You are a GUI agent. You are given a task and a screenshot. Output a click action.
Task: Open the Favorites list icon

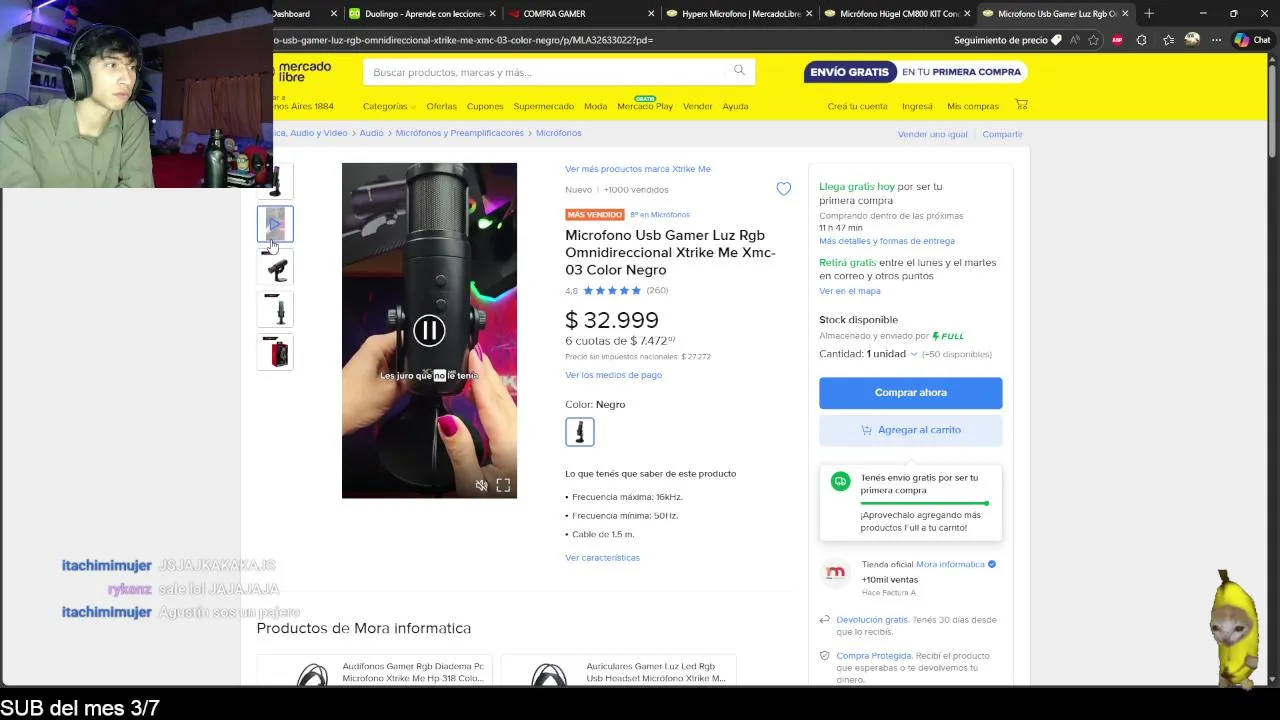click(x=1168, y=40)
